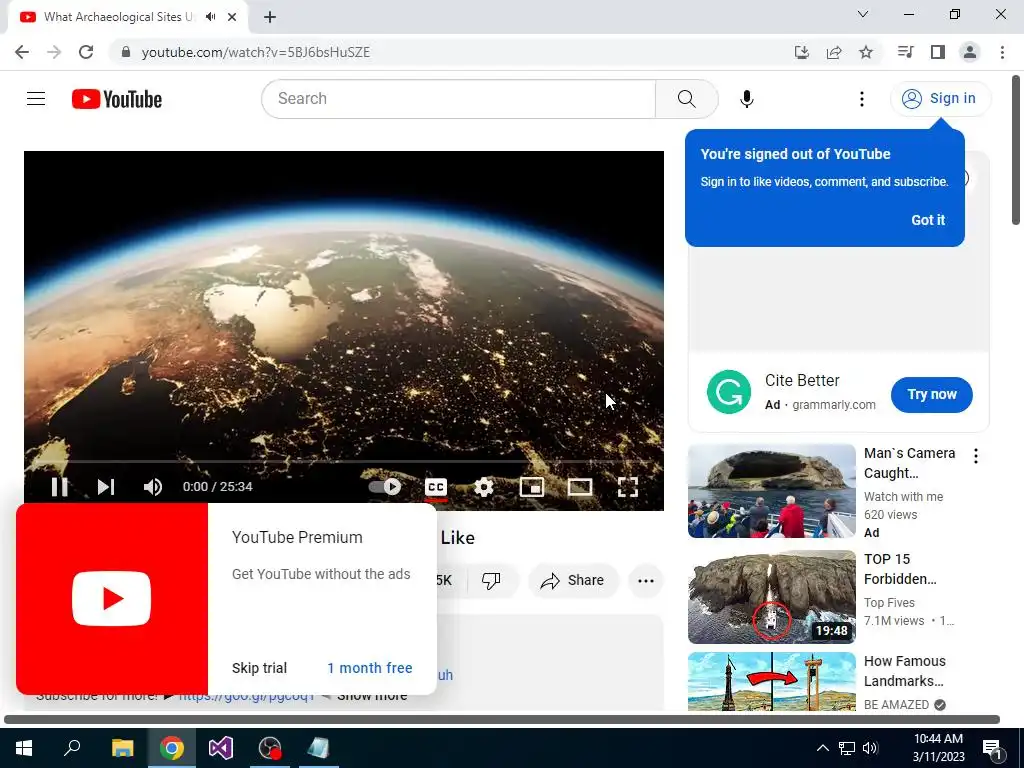Open TOP 15 Forbidden video thumbnail
Viewport: 1024px width, 768px height.
(772, 597)
